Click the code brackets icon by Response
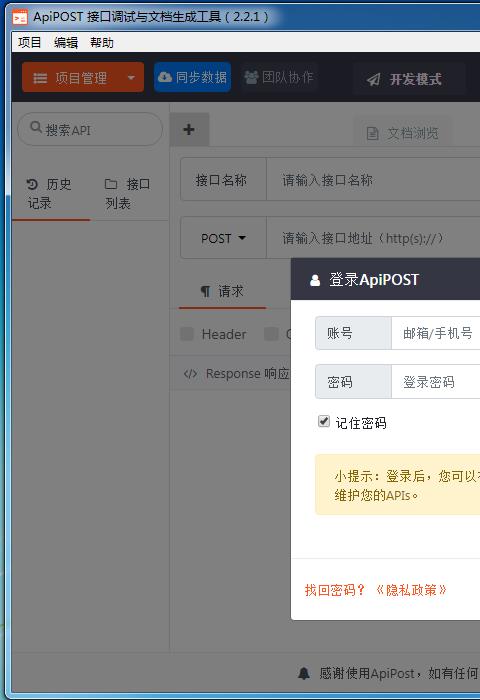The width and height of the screenshot is (480, 700). point(190,374)
